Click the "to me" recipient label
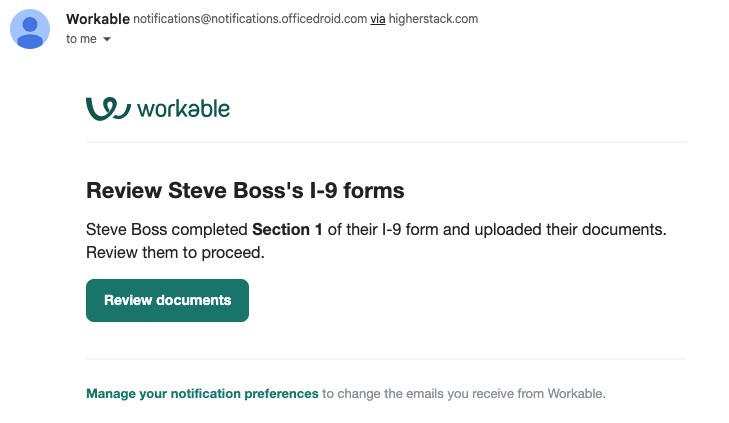 pyautogui.click(x=81, y=39)
